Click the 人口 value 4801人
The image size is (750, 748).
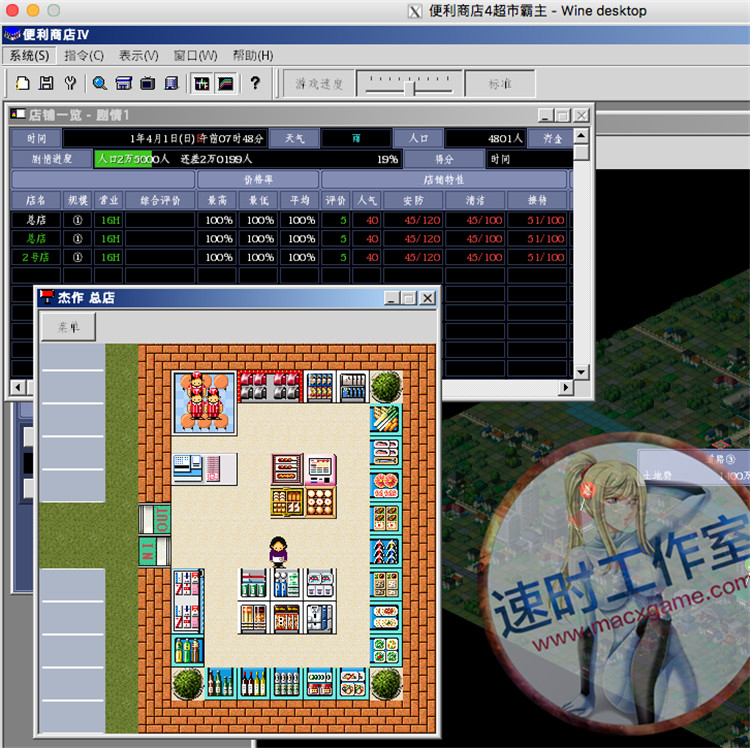[x=485, y=139]
